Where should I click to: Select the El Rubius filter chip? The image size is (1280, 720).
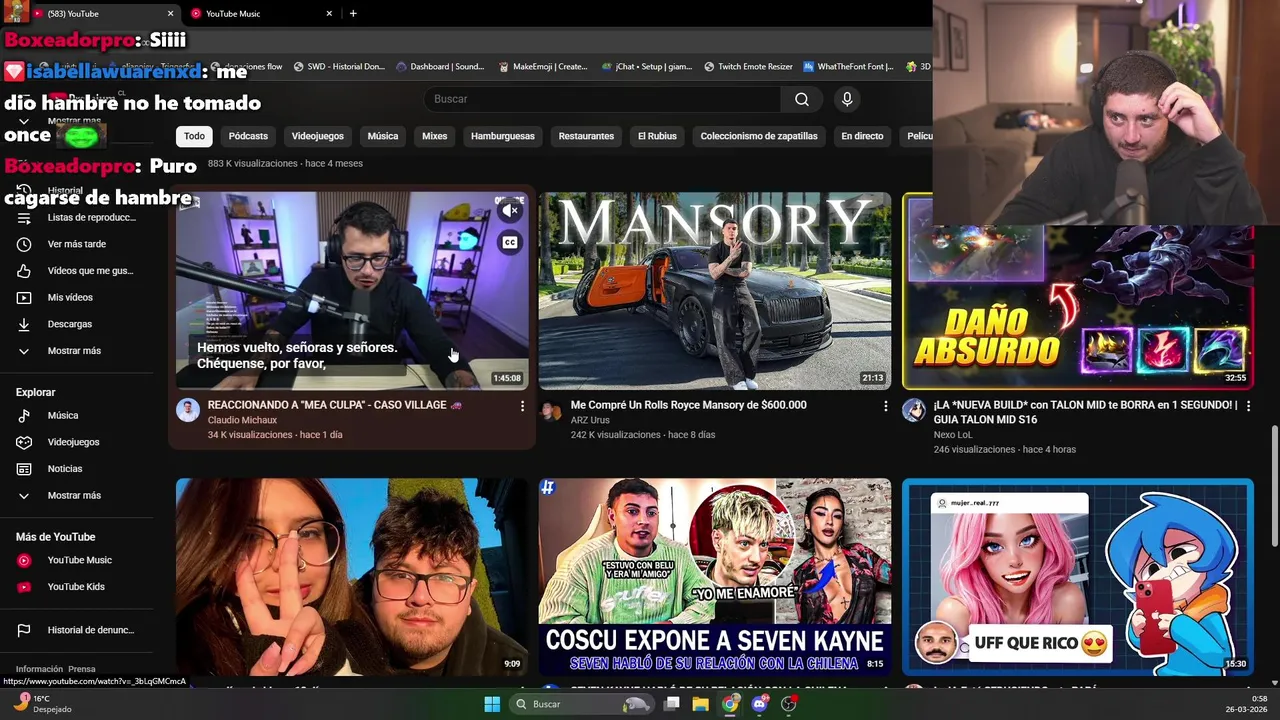[x=657, y=136]
